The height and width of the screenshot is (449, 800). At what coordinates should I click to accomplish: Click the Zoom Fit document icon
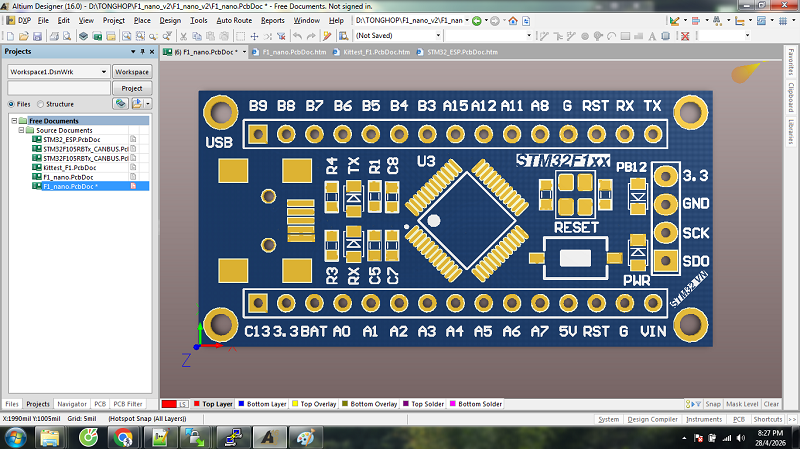(x=126, y=36)
